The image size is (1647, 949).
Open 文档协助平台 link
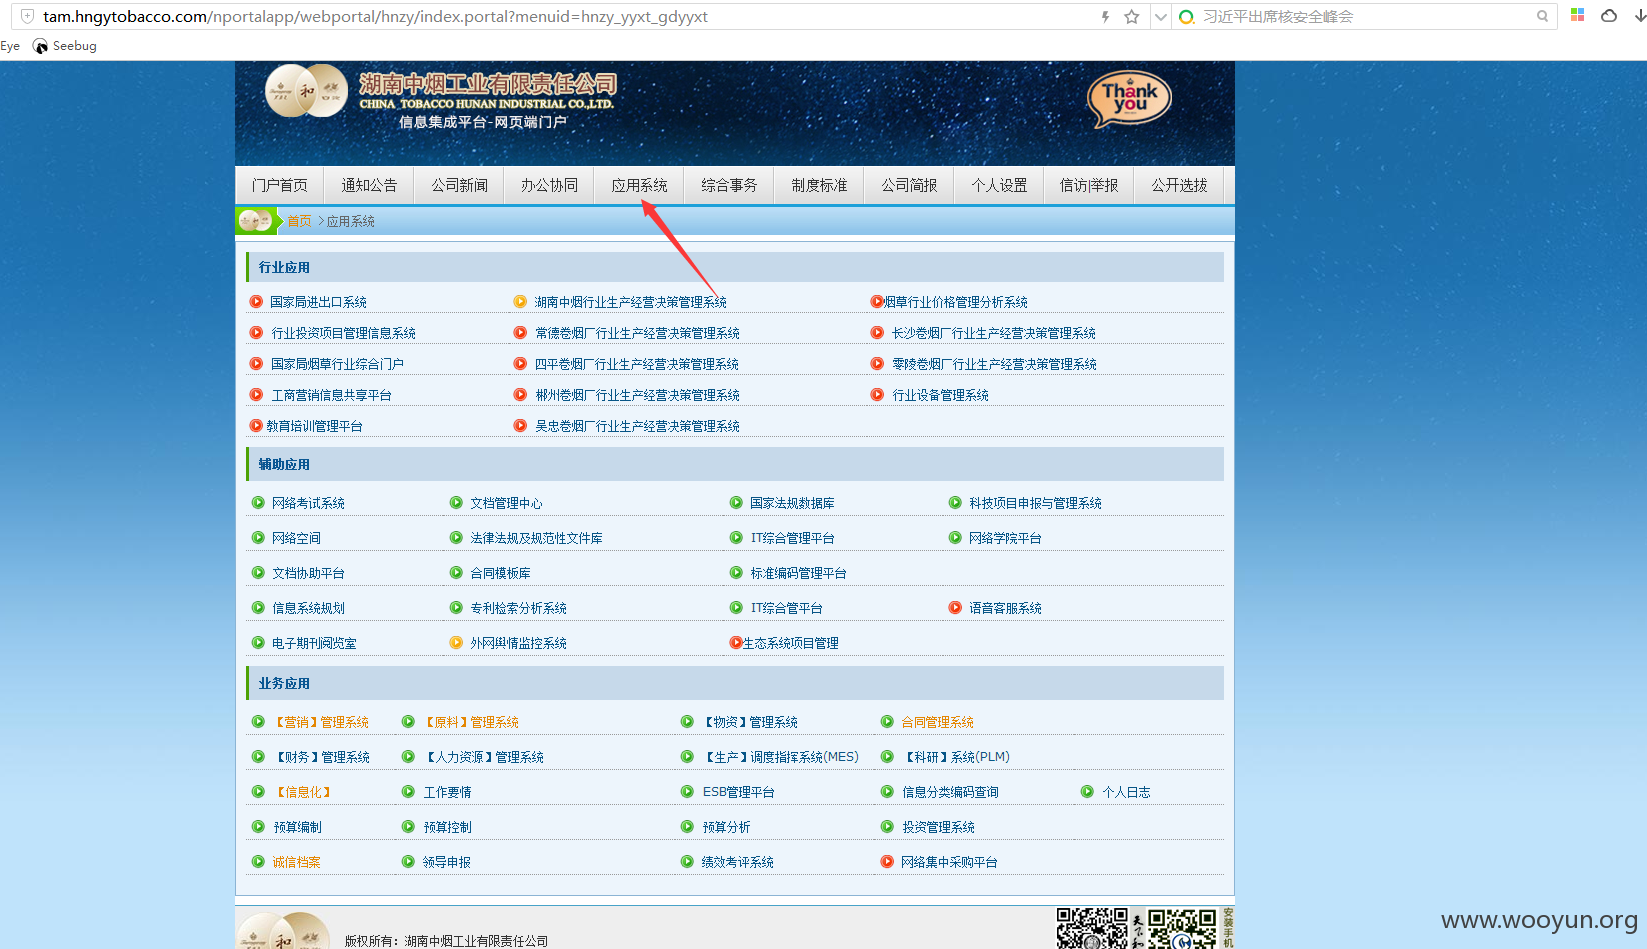pyautogui.click(x=308, y=573)
